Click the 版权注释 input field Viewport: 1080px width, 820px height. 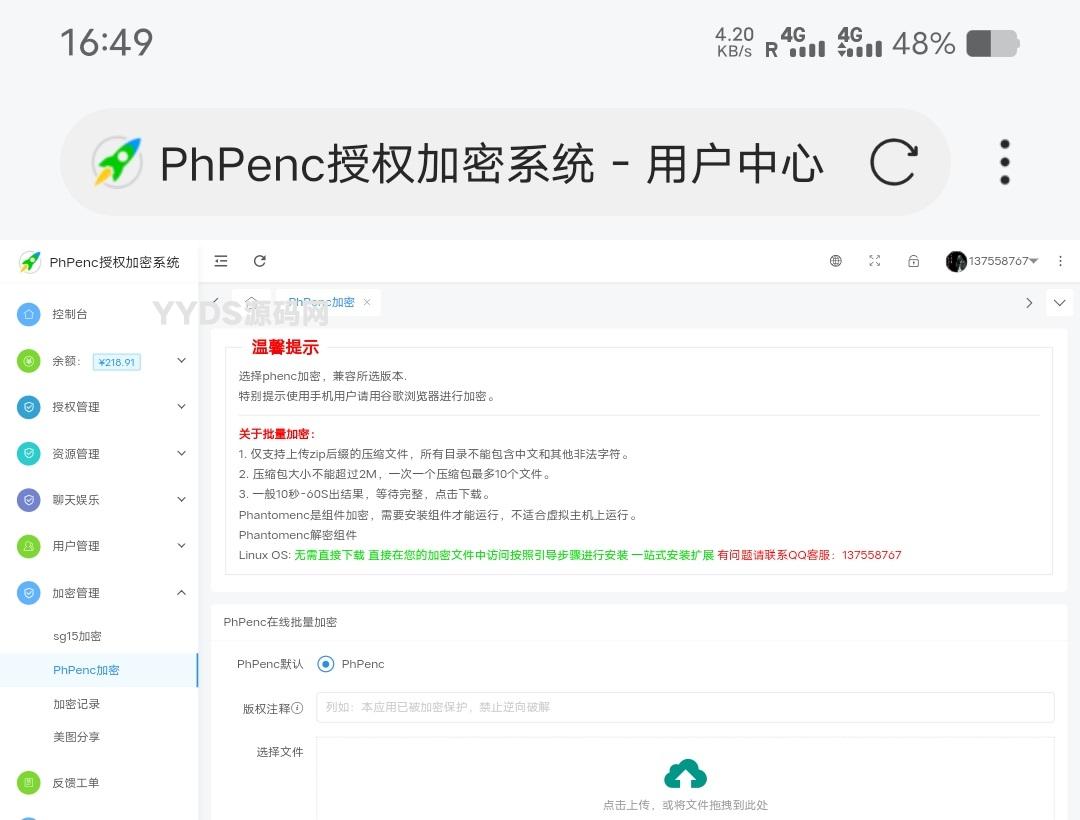(684, 707)
